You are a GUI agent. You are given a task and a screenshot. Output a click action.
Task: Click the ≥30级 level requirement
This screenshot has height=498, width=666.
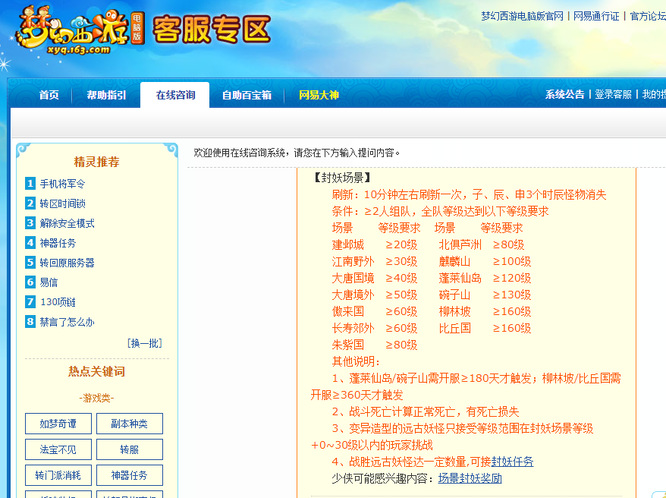(x=401, y=261)
